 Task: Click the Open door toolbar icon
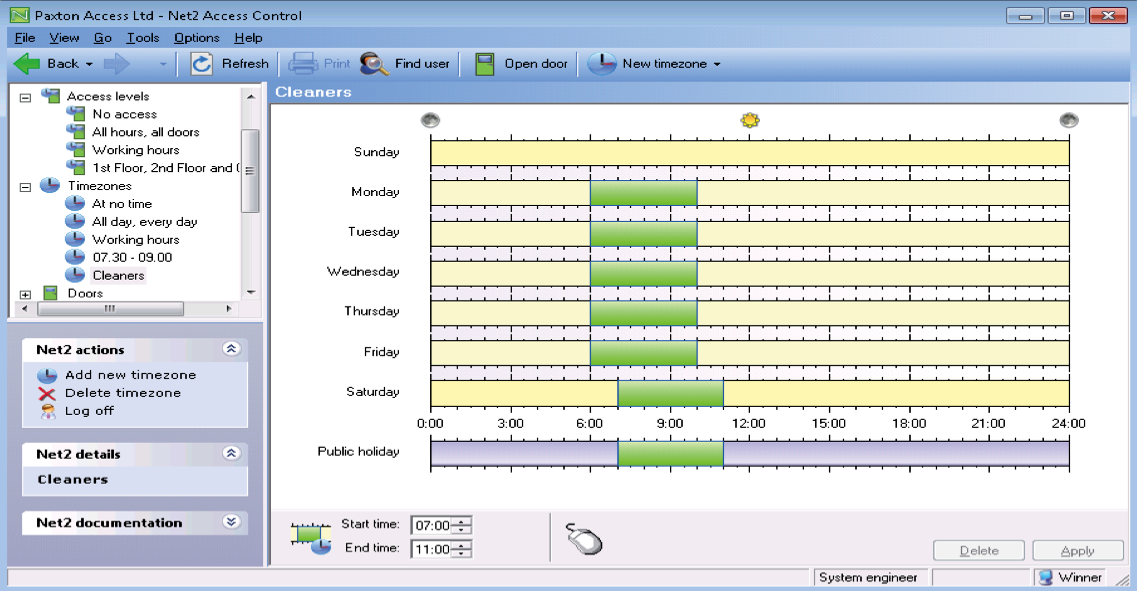486,62
